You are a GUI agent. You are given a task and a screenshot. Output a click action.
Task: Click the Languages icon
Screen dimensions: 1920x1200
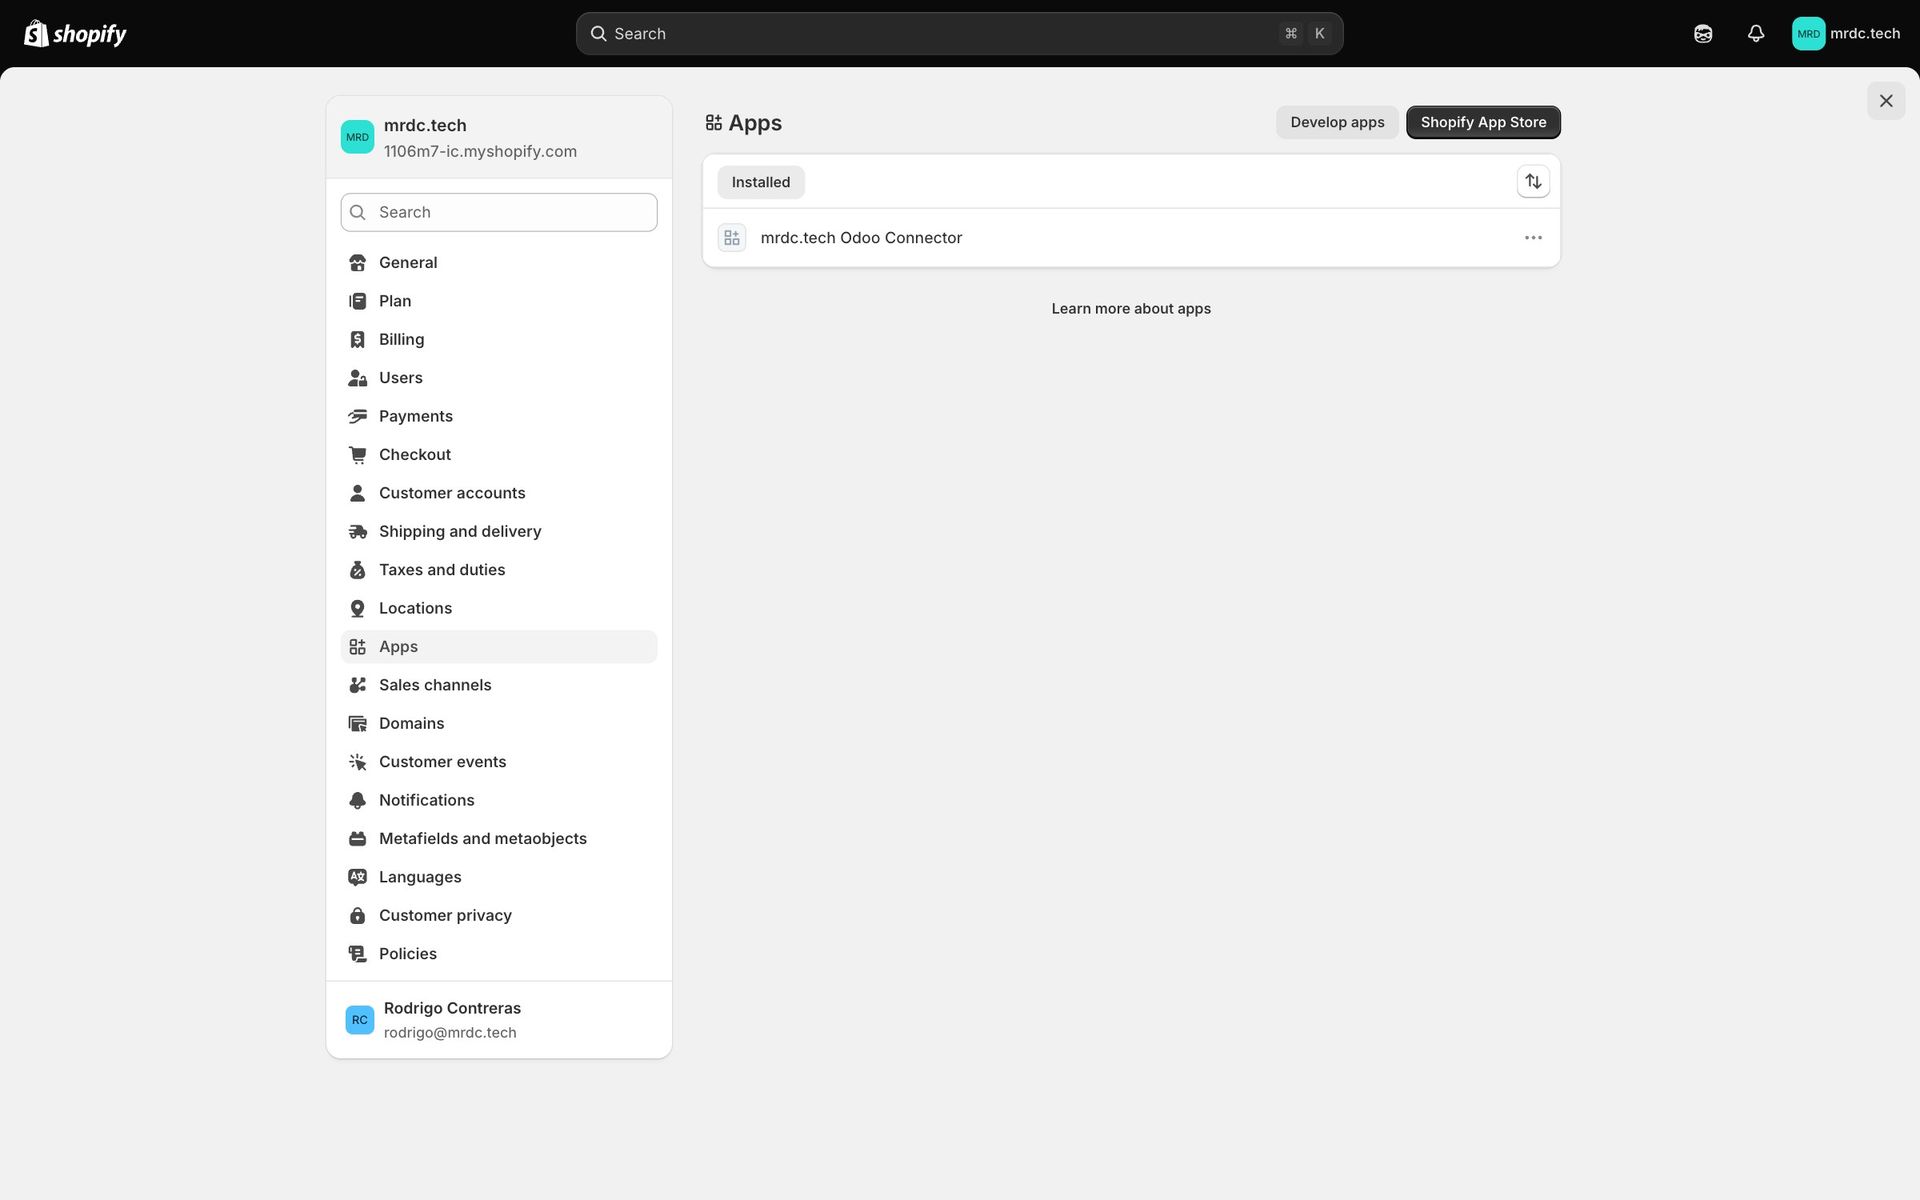tap(357, 877)
